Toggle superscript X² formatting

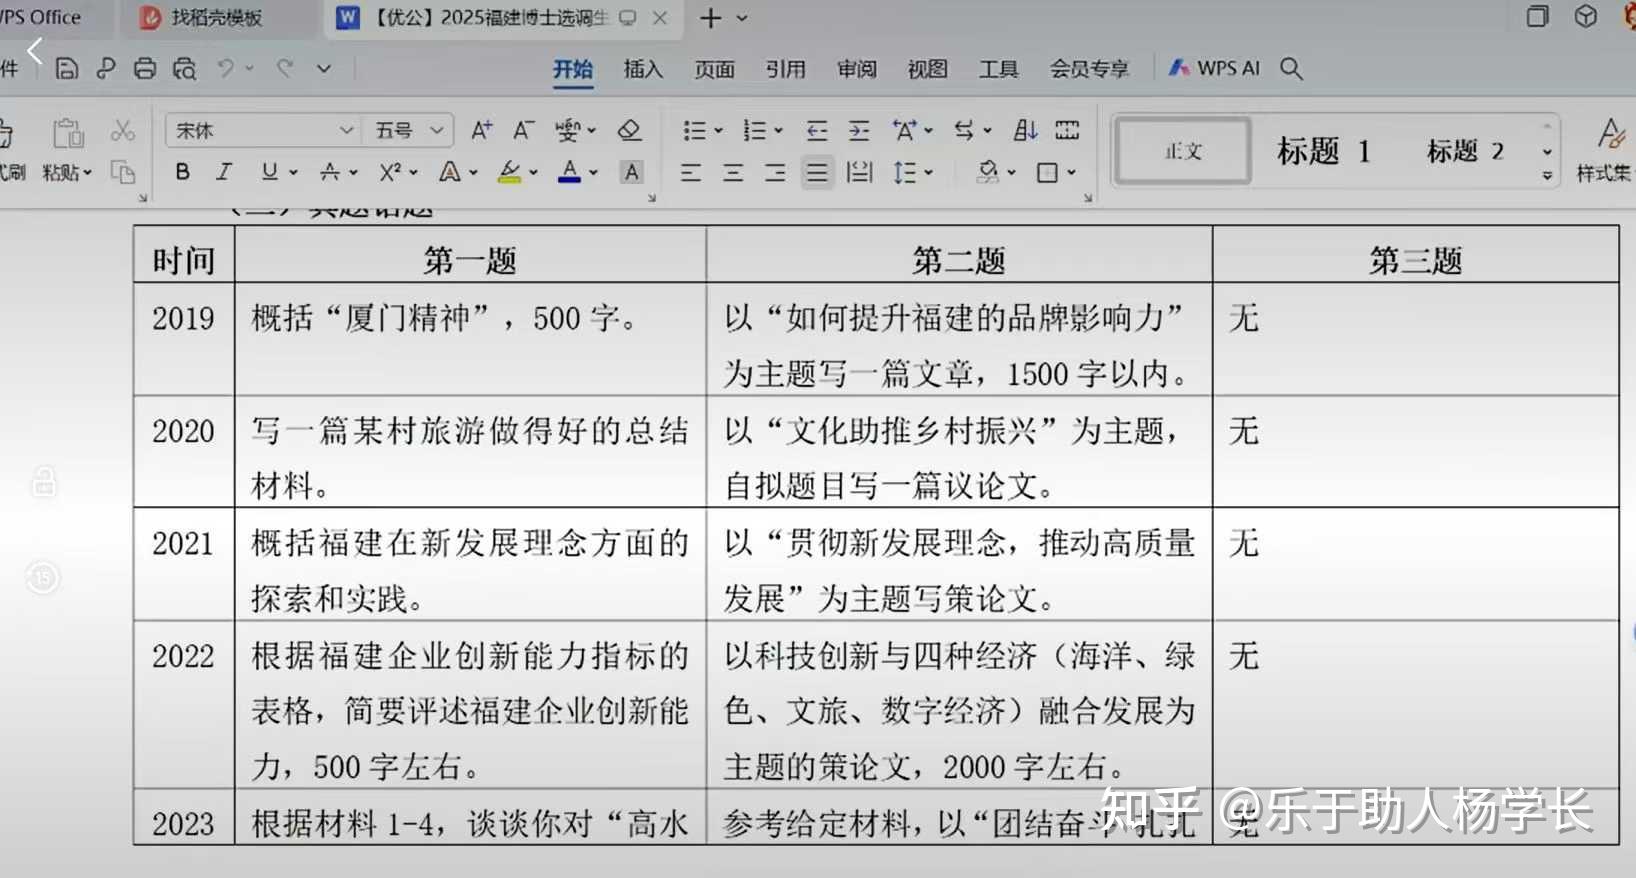[x=390, y=172]
